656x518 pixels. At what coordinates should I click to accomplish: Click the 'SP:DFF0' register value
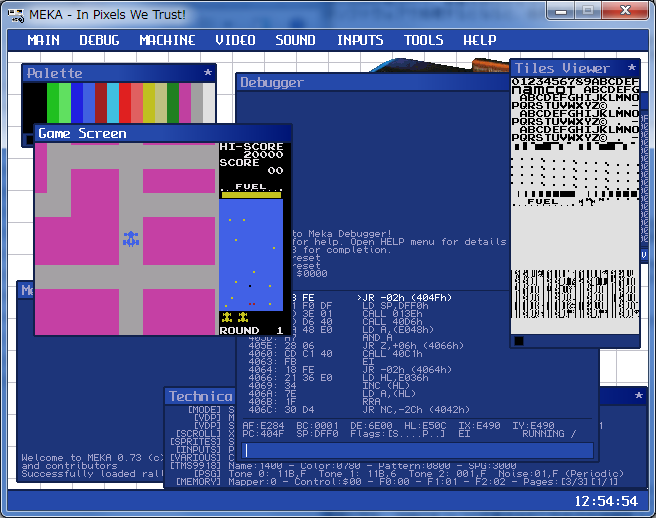[x=317, y=433]
